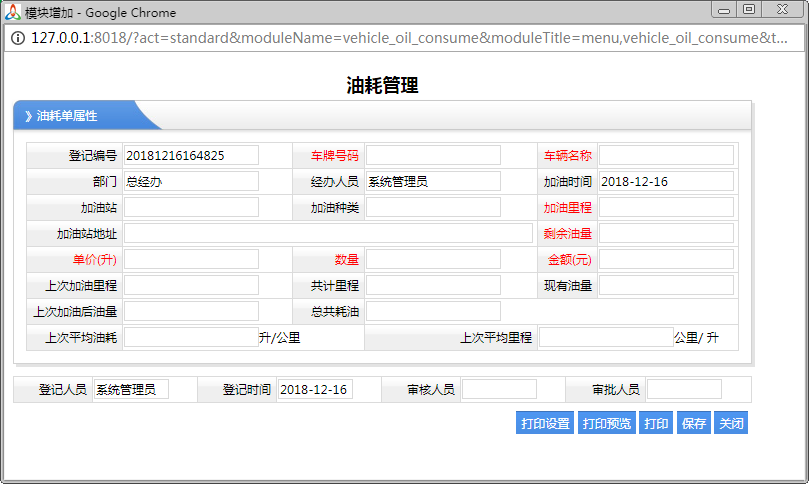
Task: Maximize the Chrome window
Action: (748, 9)
